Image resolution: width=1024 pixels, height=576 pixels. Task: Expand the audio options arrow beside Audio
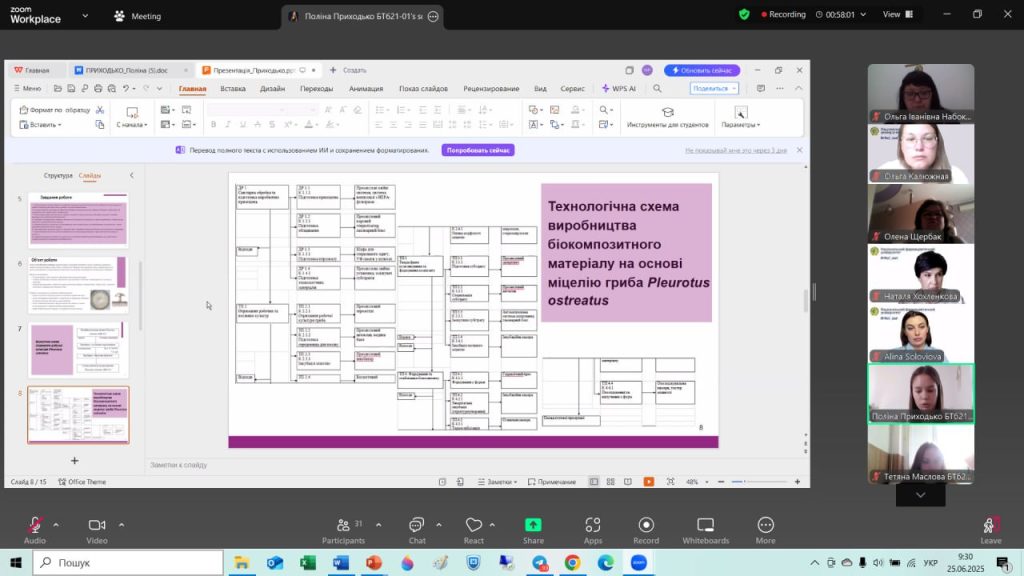pos(56,524)
